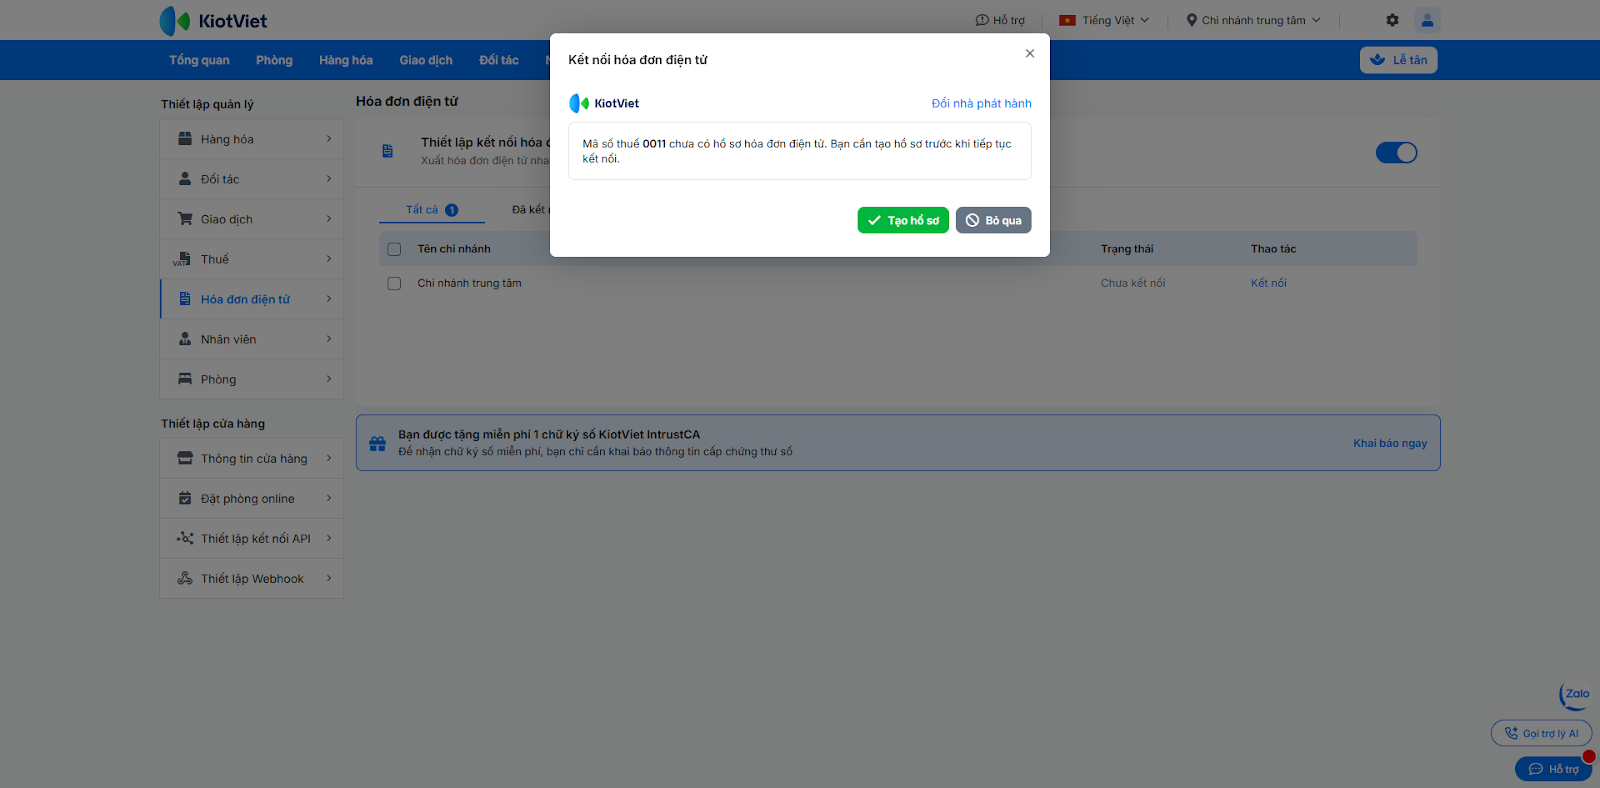The height and width of the screenshot is (788, 1600).
Task: Click the Thao tác column header
Action: coord(1273,249)
